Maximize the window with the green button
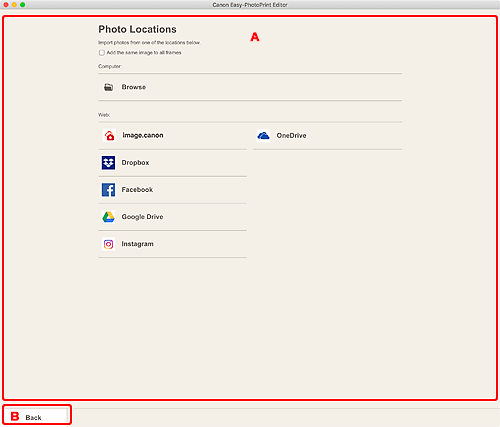The height and width of the screenshot is (427, 500). 22,5
